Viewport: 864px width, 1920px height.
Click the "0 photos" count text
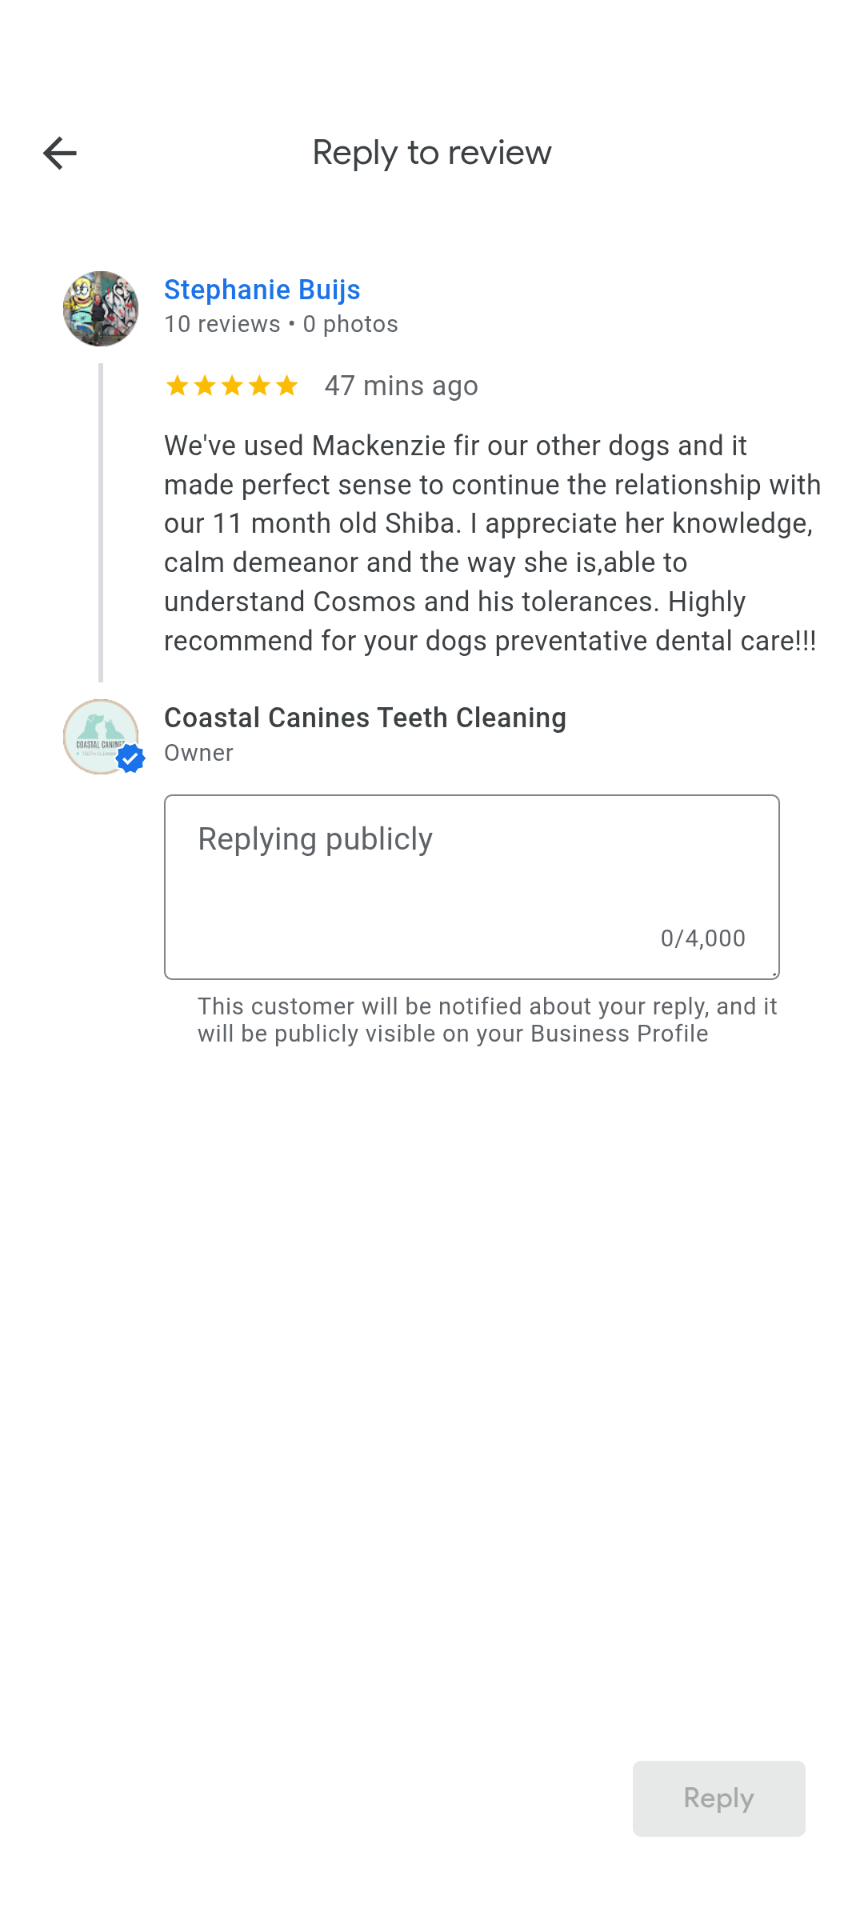point(350,324)
